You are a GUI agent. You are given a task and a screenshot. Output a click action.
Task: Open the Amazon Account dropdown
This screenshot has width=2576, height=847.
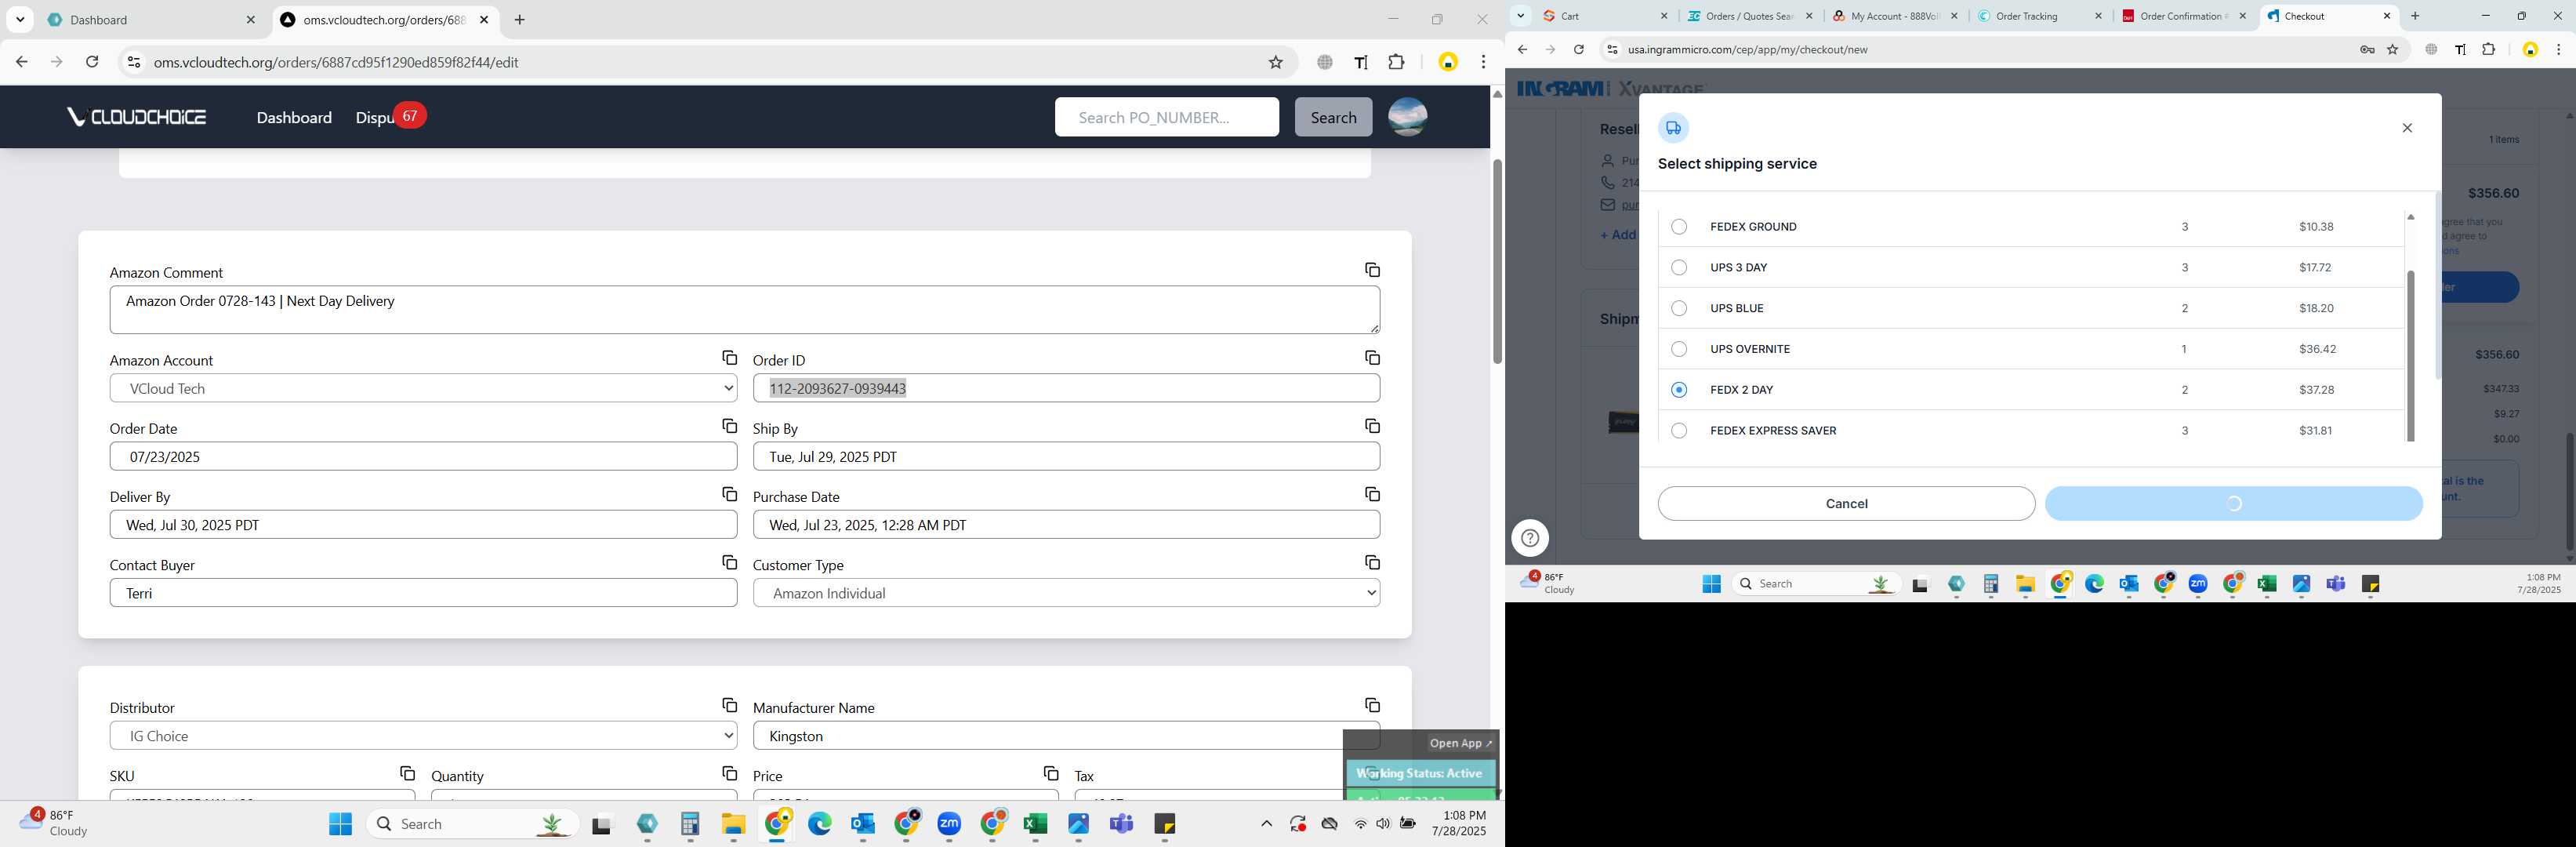point(423,388)
